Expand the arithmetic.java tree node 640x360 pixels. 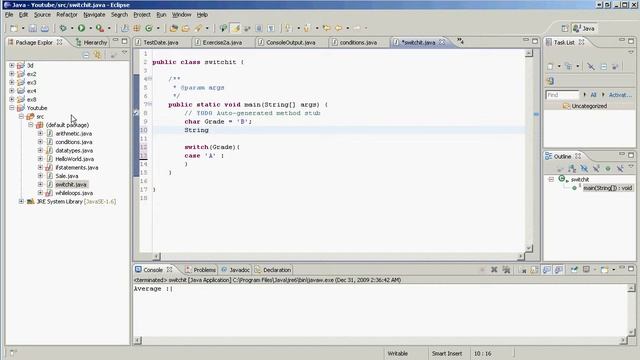40,133
